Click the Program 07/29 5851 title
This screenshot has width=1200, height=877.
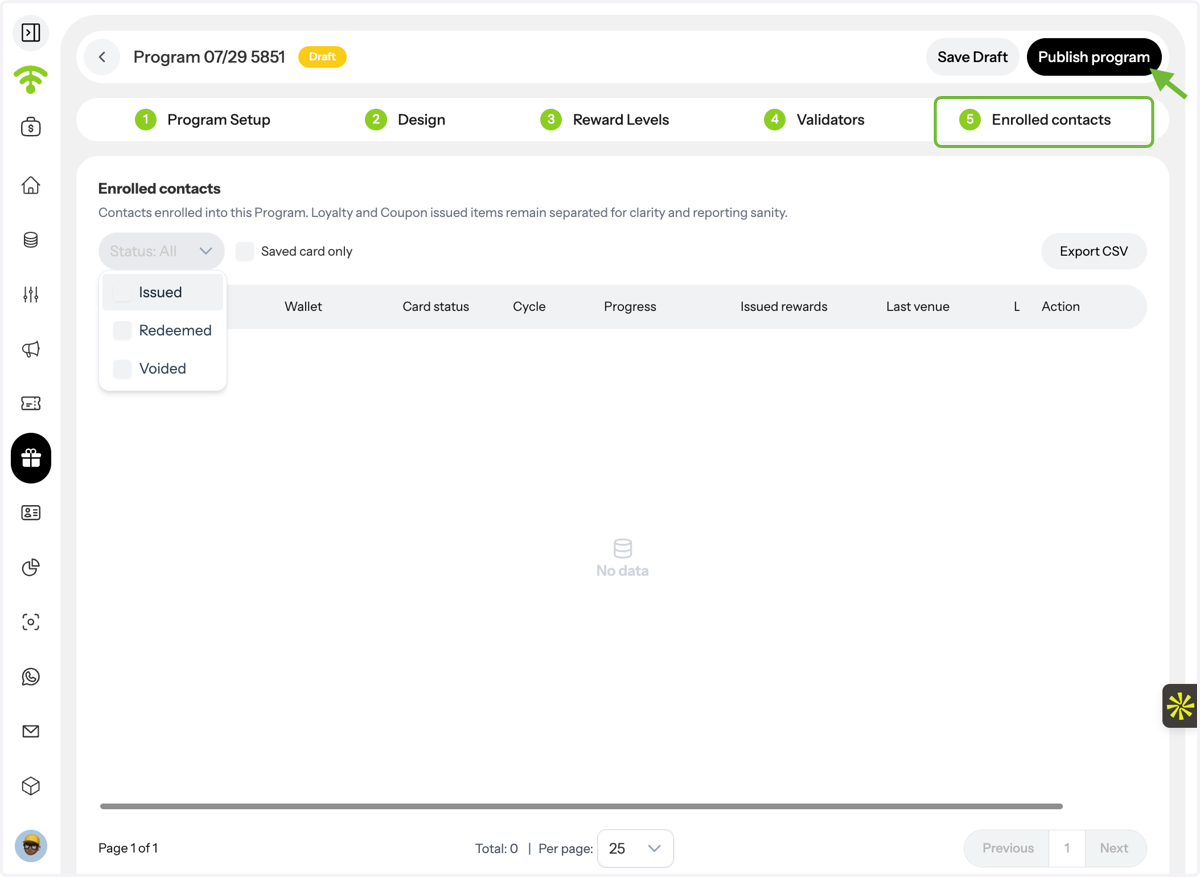(209, 57)
